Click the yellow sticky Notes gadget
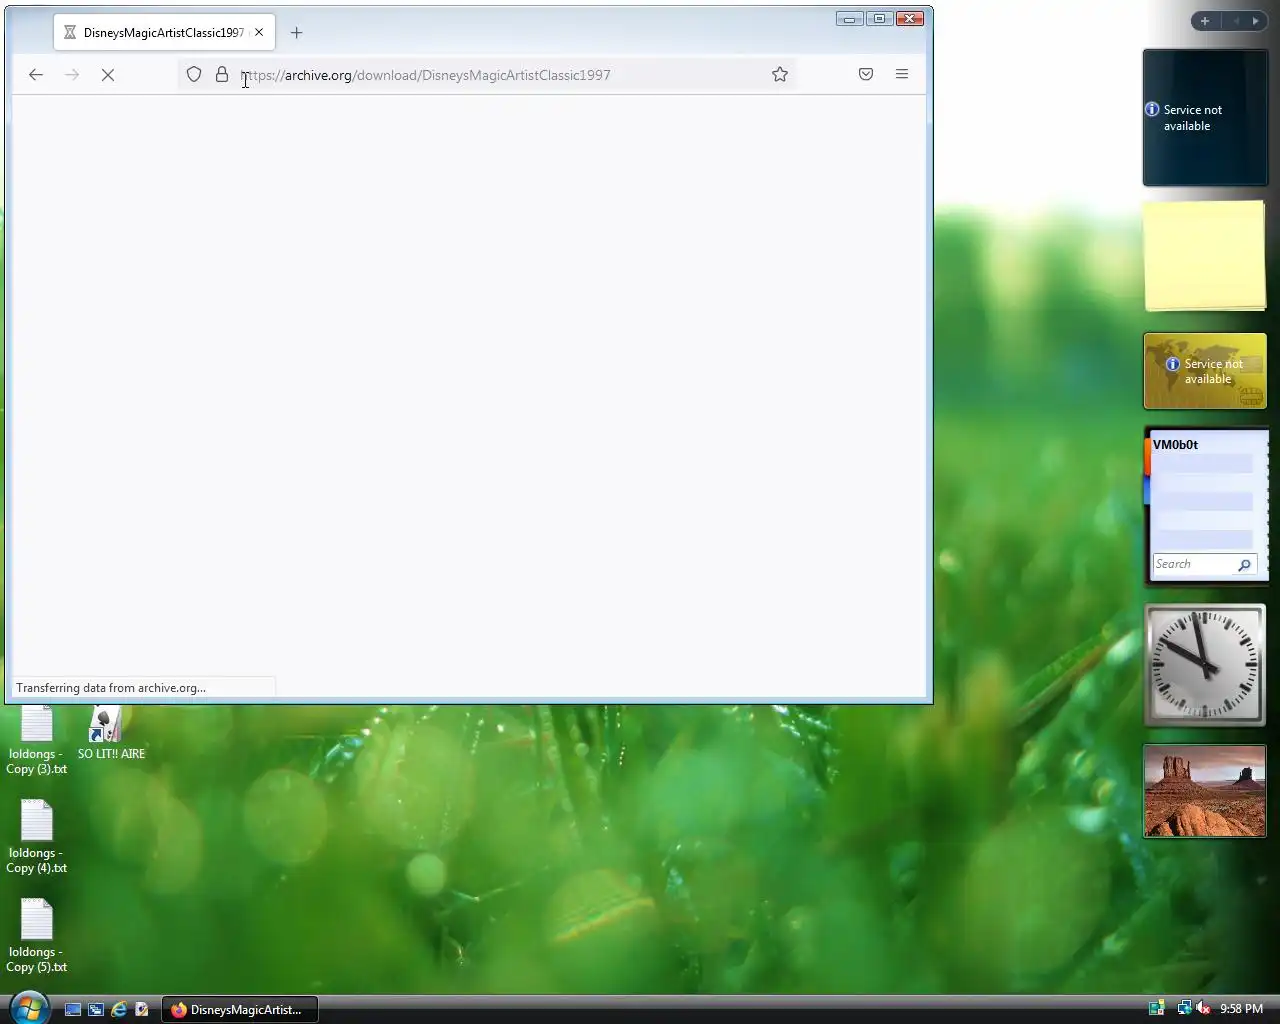The height and width of the screenshot is (1024, 1280). coord(1205,256)
